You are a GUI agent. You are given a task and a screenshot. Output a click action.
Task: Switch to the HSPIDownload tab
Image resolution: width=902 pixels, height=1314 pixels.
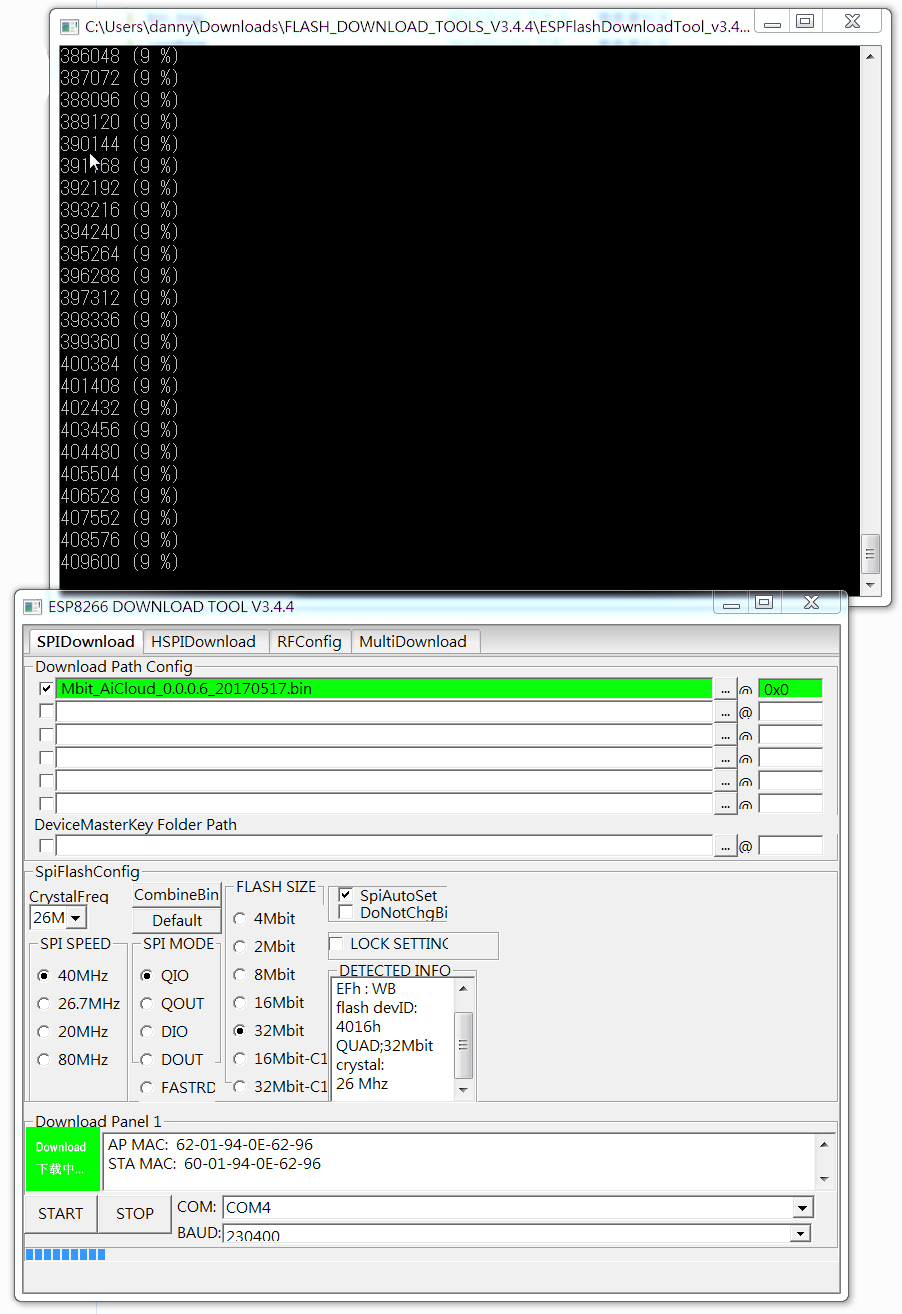[x=203, y=641]
